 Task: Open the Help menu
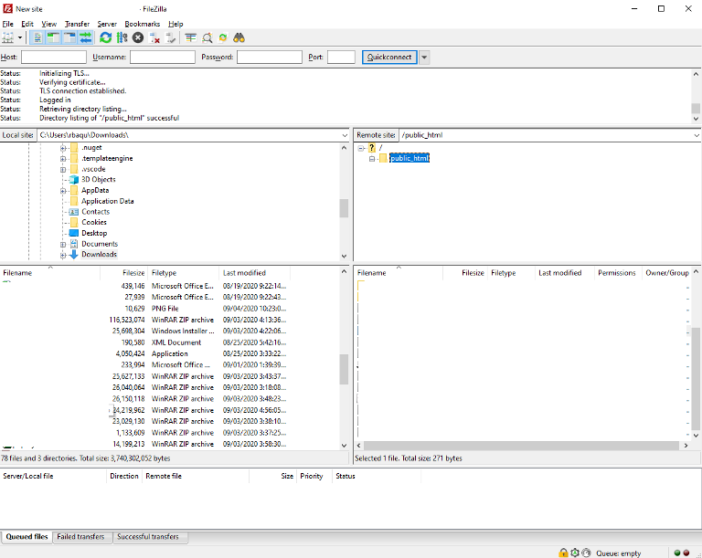click(x=176, y=24)
